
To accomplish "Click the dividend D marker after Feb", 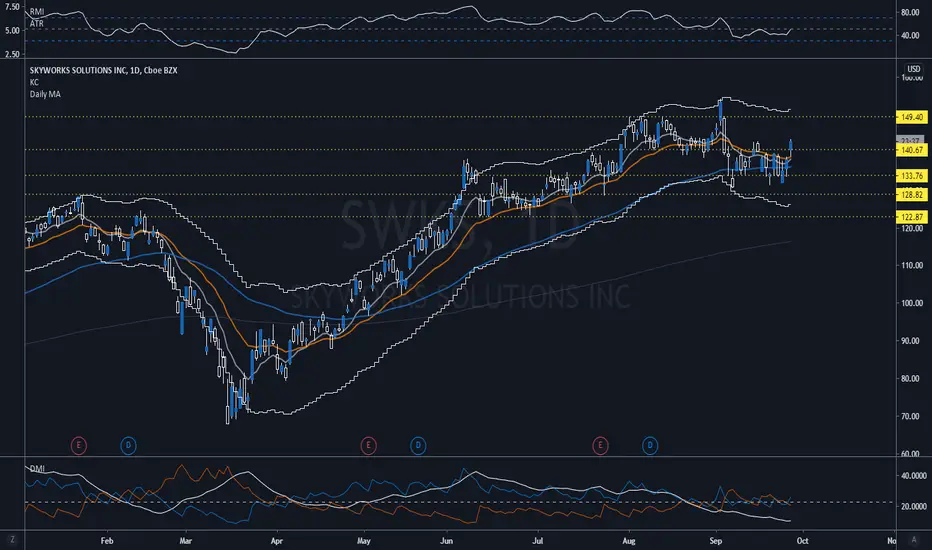I will click(x=128, y=445).
